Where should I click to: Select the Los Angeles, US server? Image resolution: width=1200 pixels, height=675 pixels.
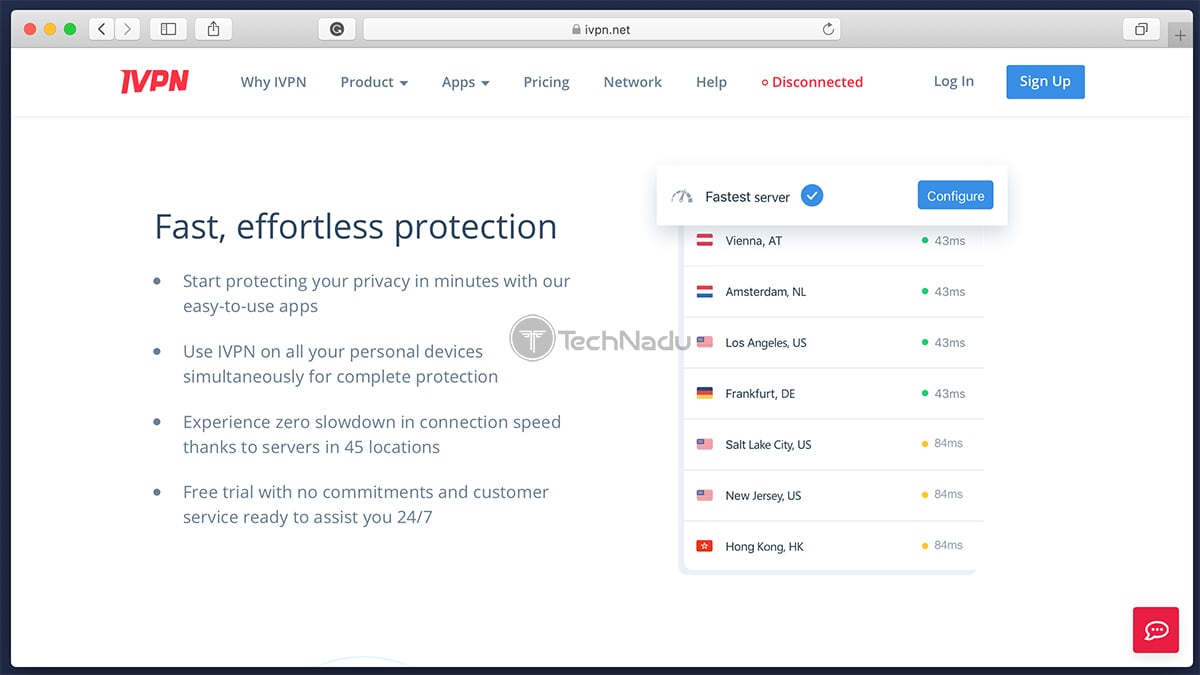click(x=834, y=342)
